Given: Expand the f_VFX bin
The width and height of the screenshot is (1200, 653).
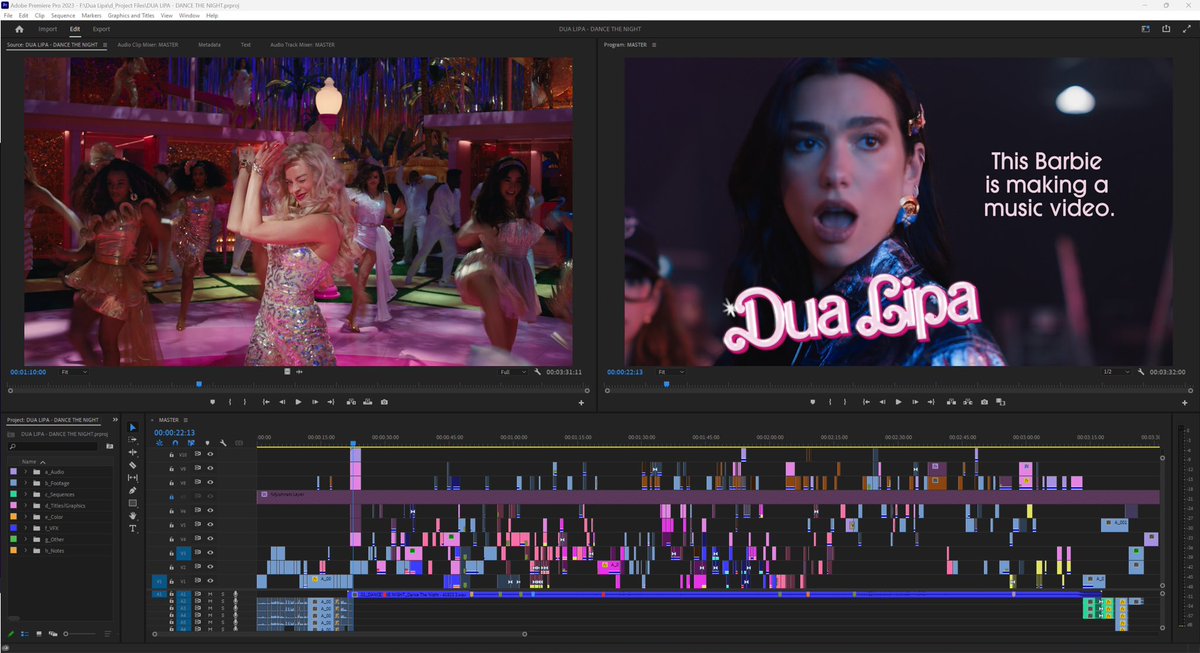Looking at the screenshot, I should coord(25,528).
